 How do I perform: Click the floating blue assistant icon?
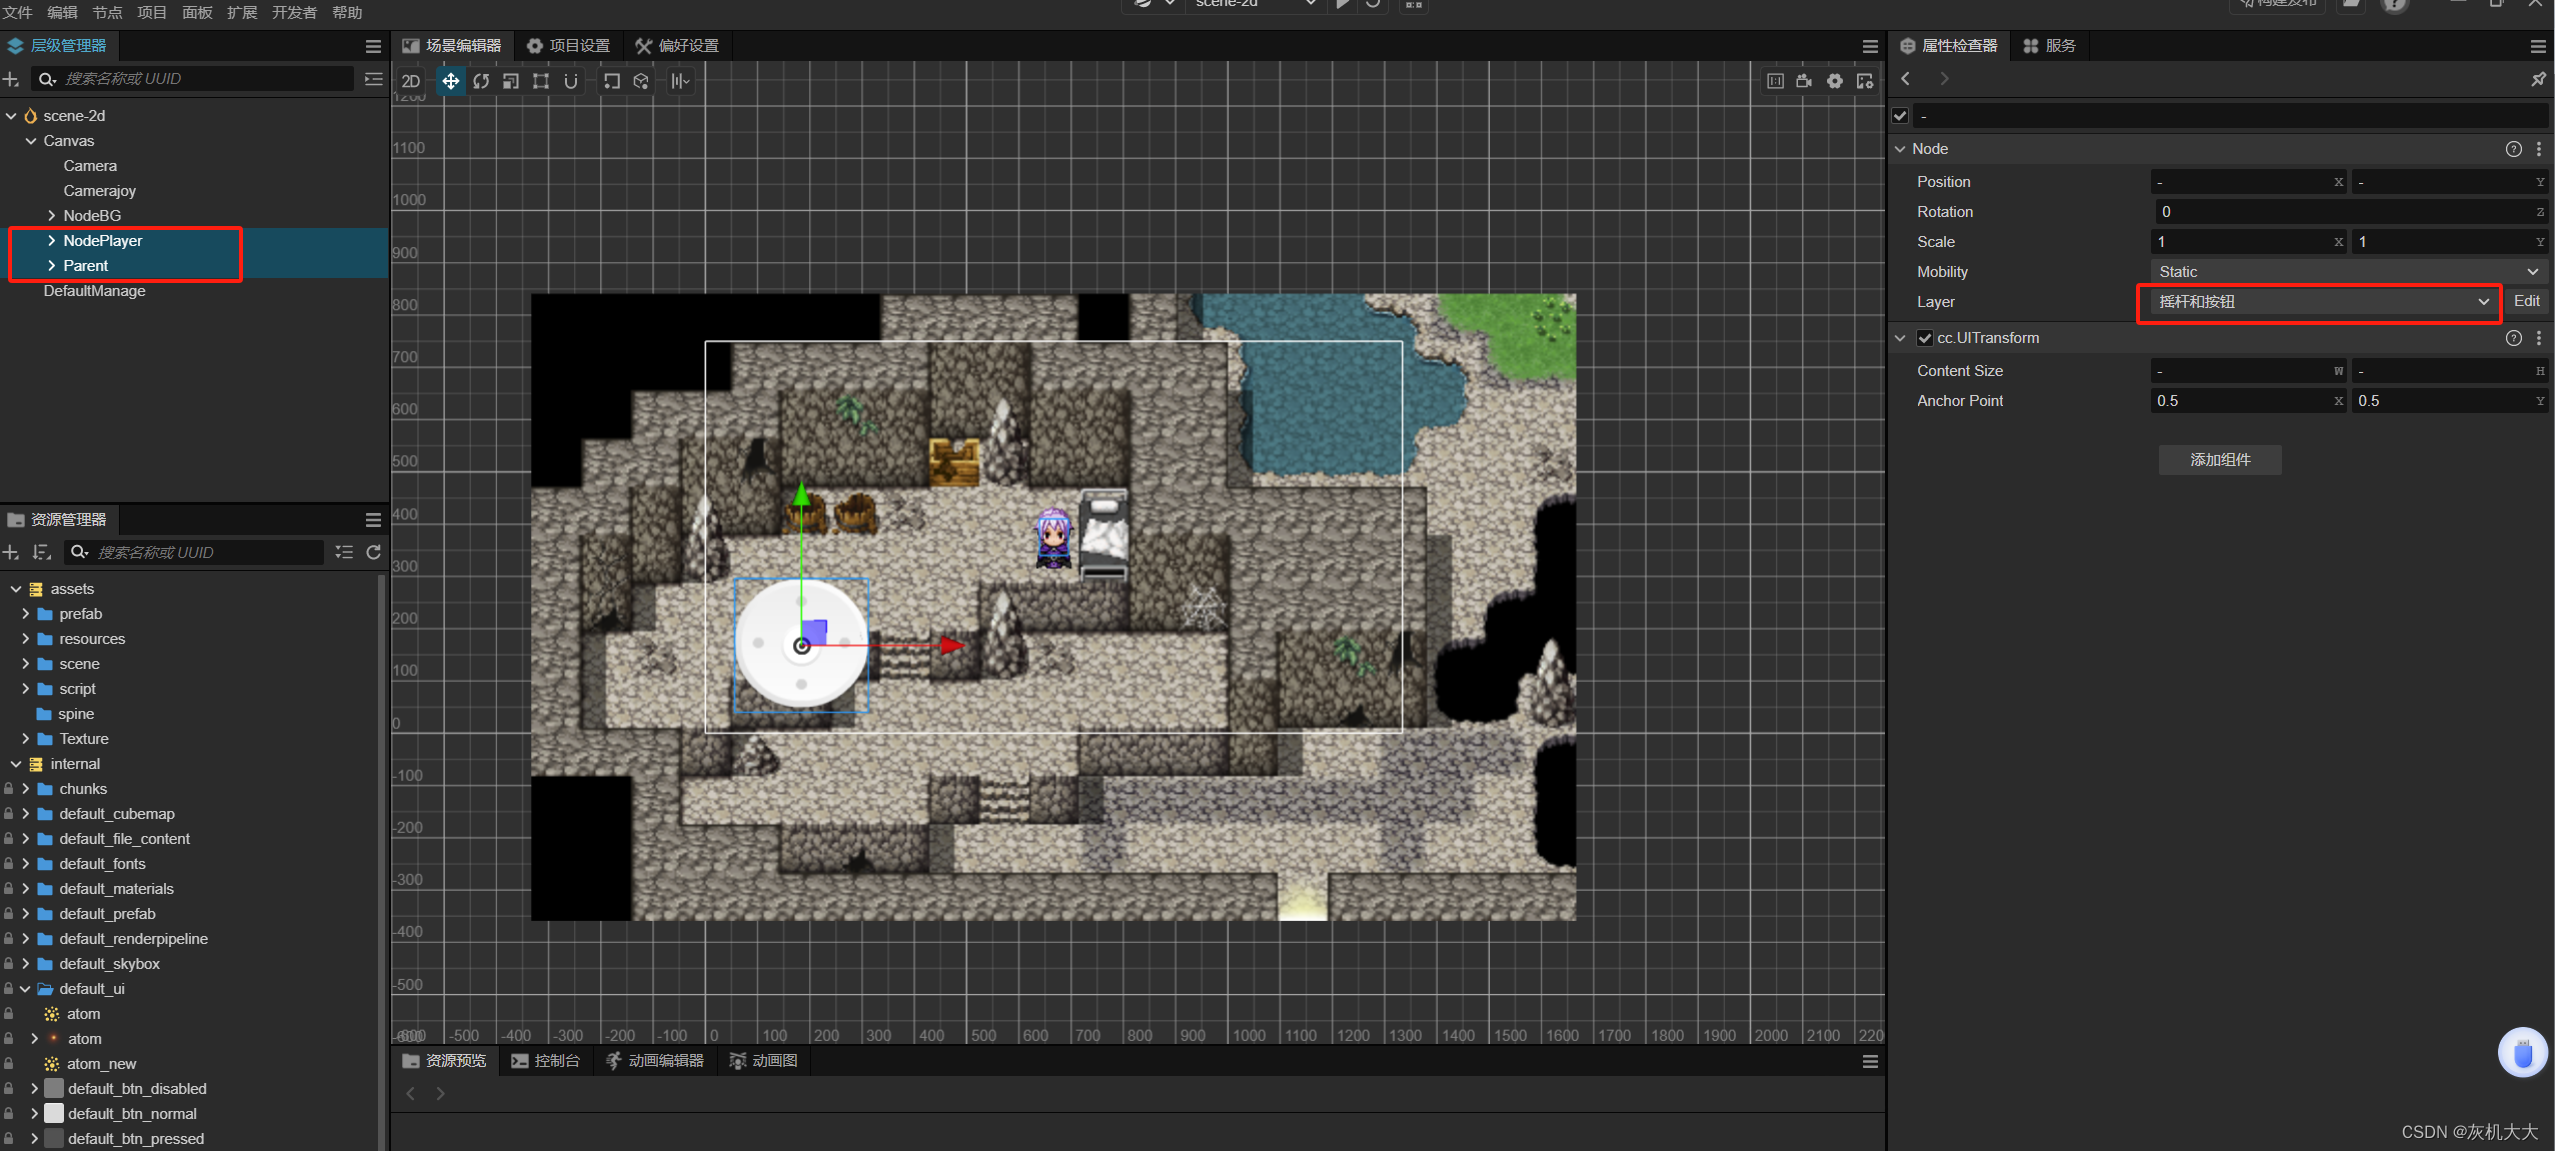tap(2522, 1053)
